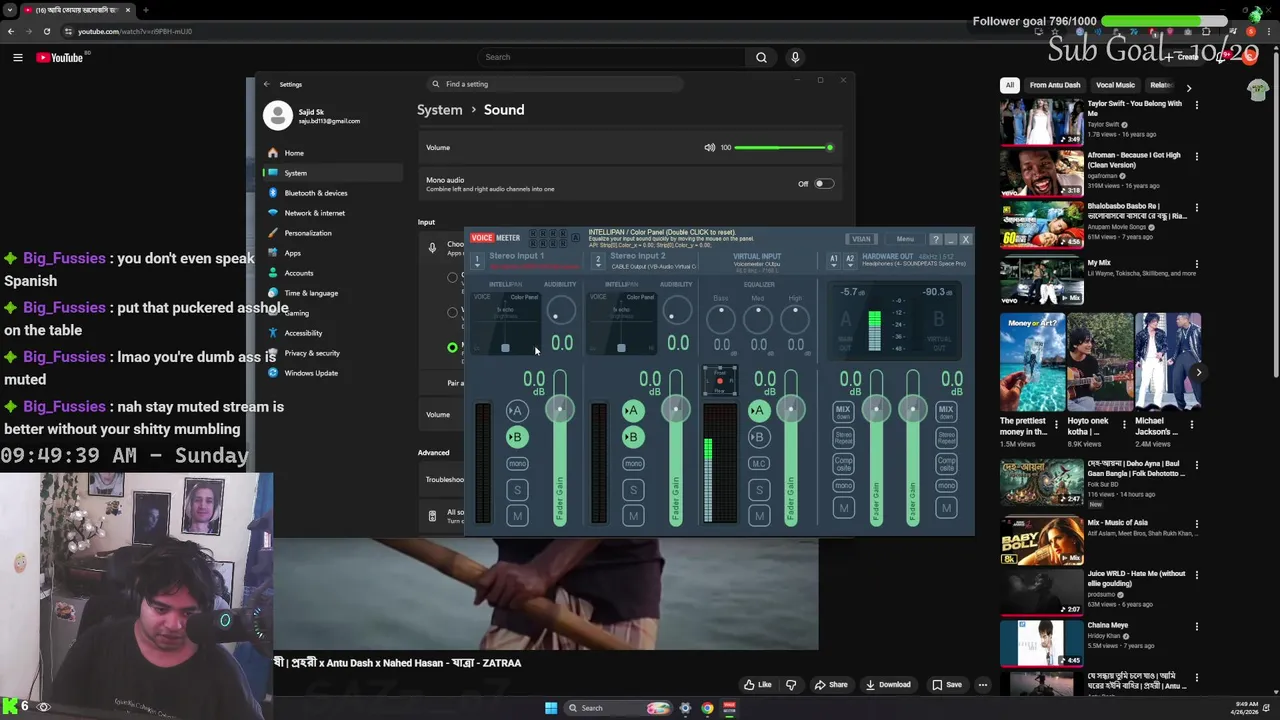Open the Voicemeeter VBAN button
The image size is (1280, 720).
(x=861, y=239)
